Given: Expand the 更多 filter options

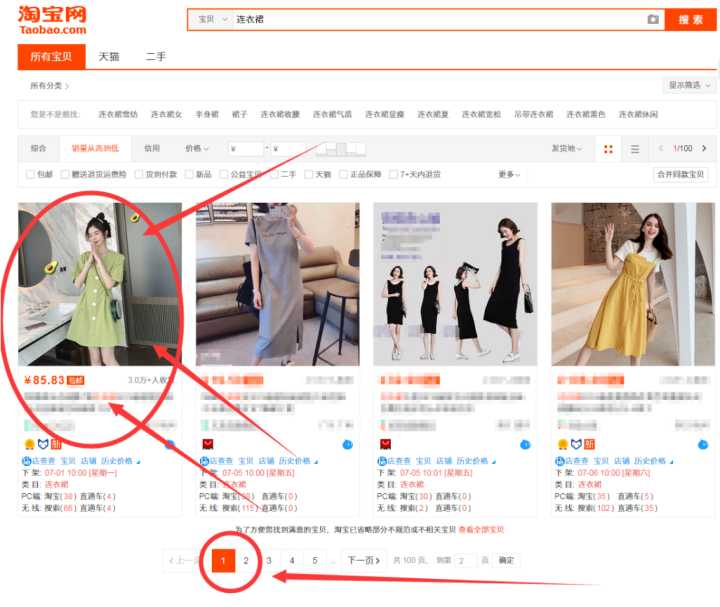Looking at the screenshot, I should pyautogui.click(x=509, y=174).
